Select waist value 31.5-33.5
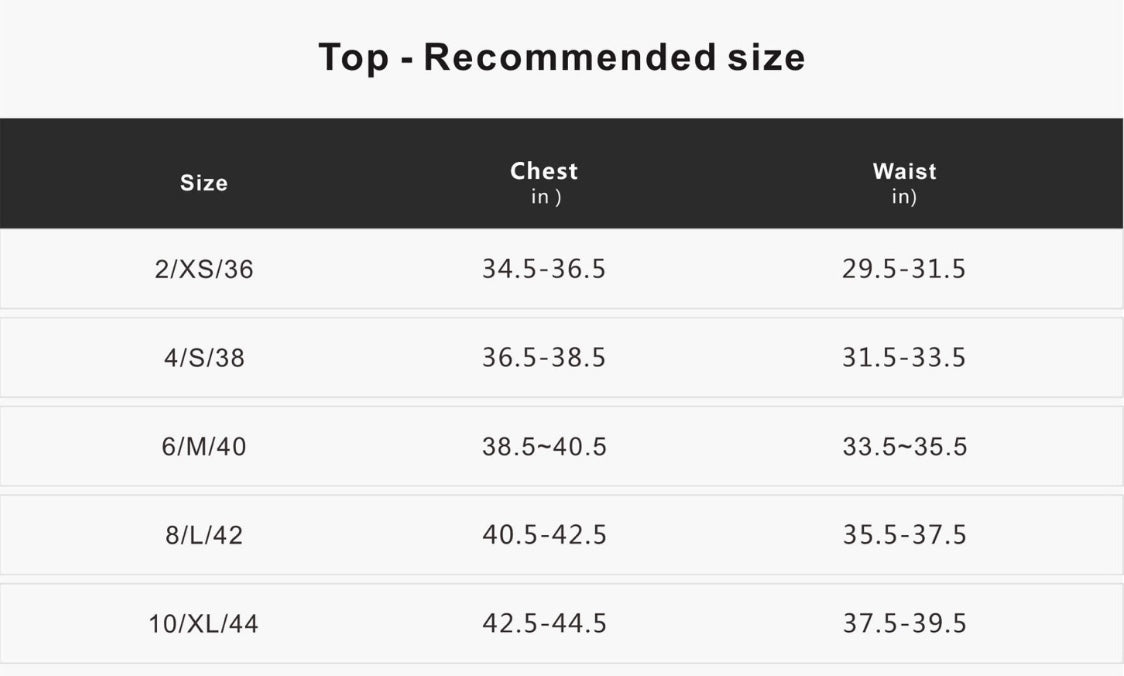1124x676 pixels. pyautogui.click(x=904, y=358)
